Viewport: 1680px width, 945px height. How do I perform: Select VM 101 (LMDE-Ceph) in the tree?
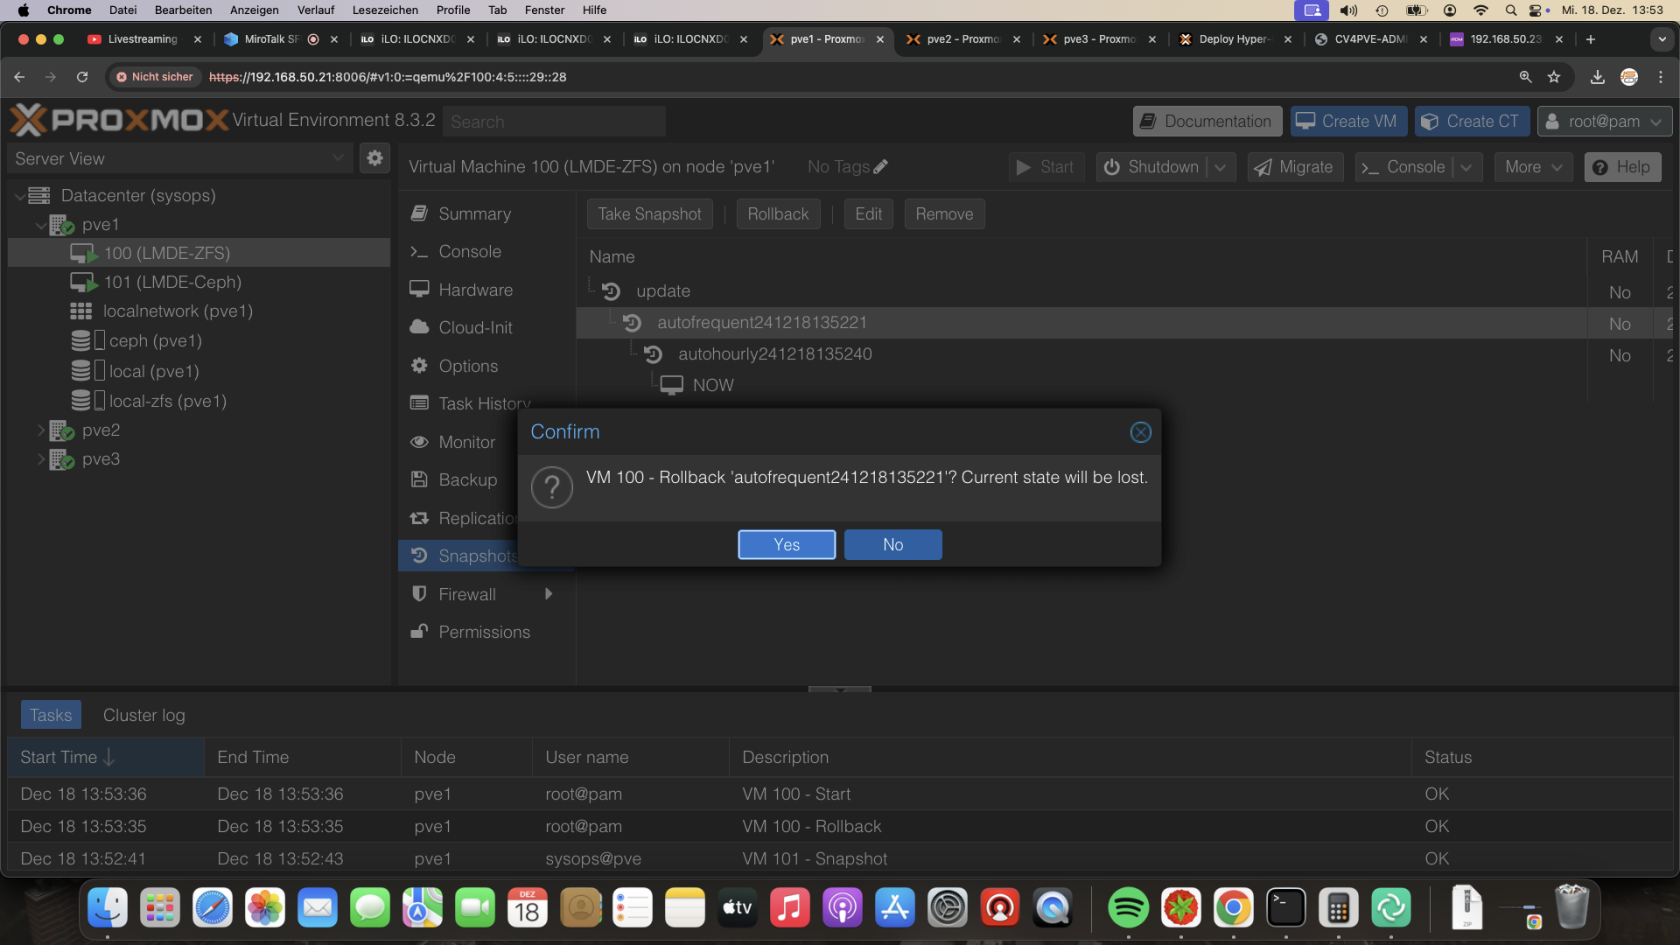(x=199, y=282)
